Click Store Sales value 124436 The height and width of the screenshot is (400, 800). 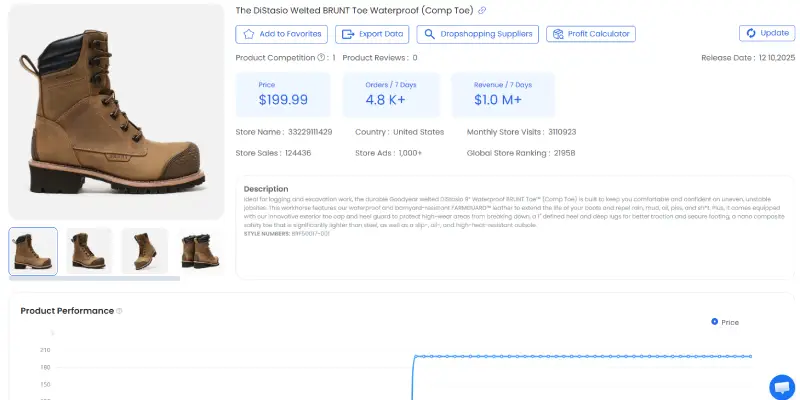click(x=298, y=153)
